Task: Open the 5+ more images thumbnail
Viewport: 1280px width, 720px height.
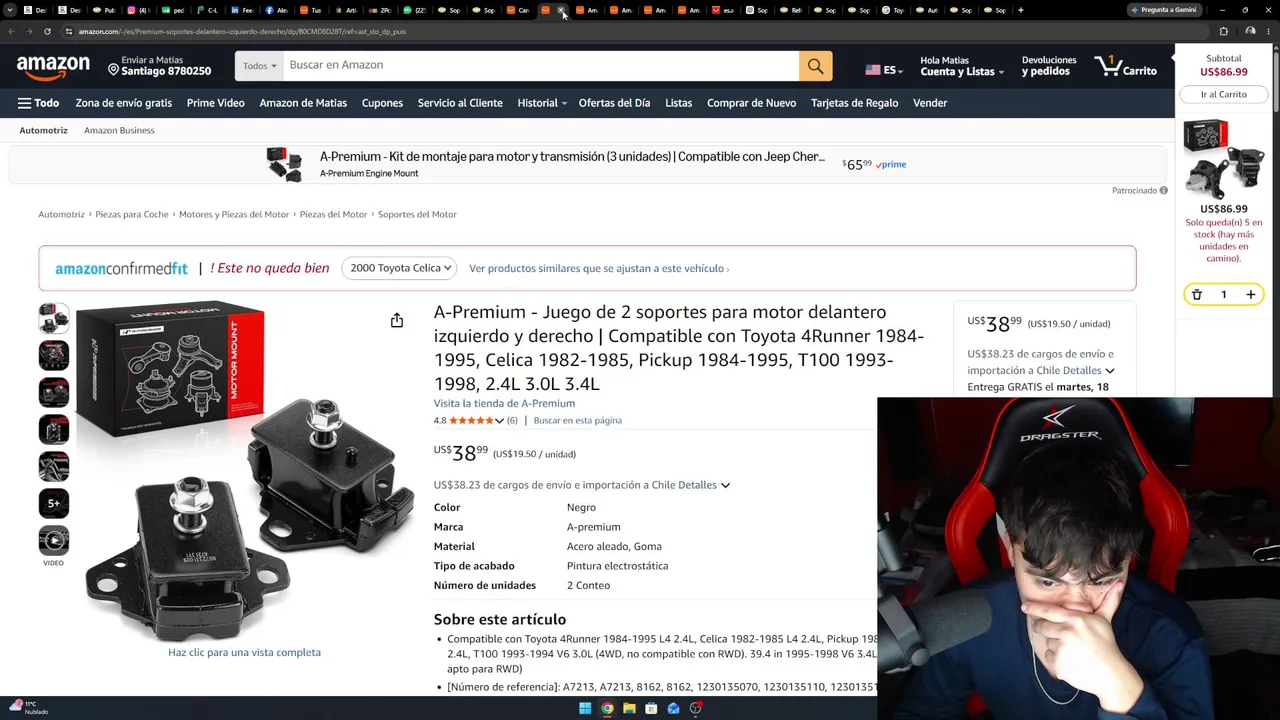Action: (54, 503)
